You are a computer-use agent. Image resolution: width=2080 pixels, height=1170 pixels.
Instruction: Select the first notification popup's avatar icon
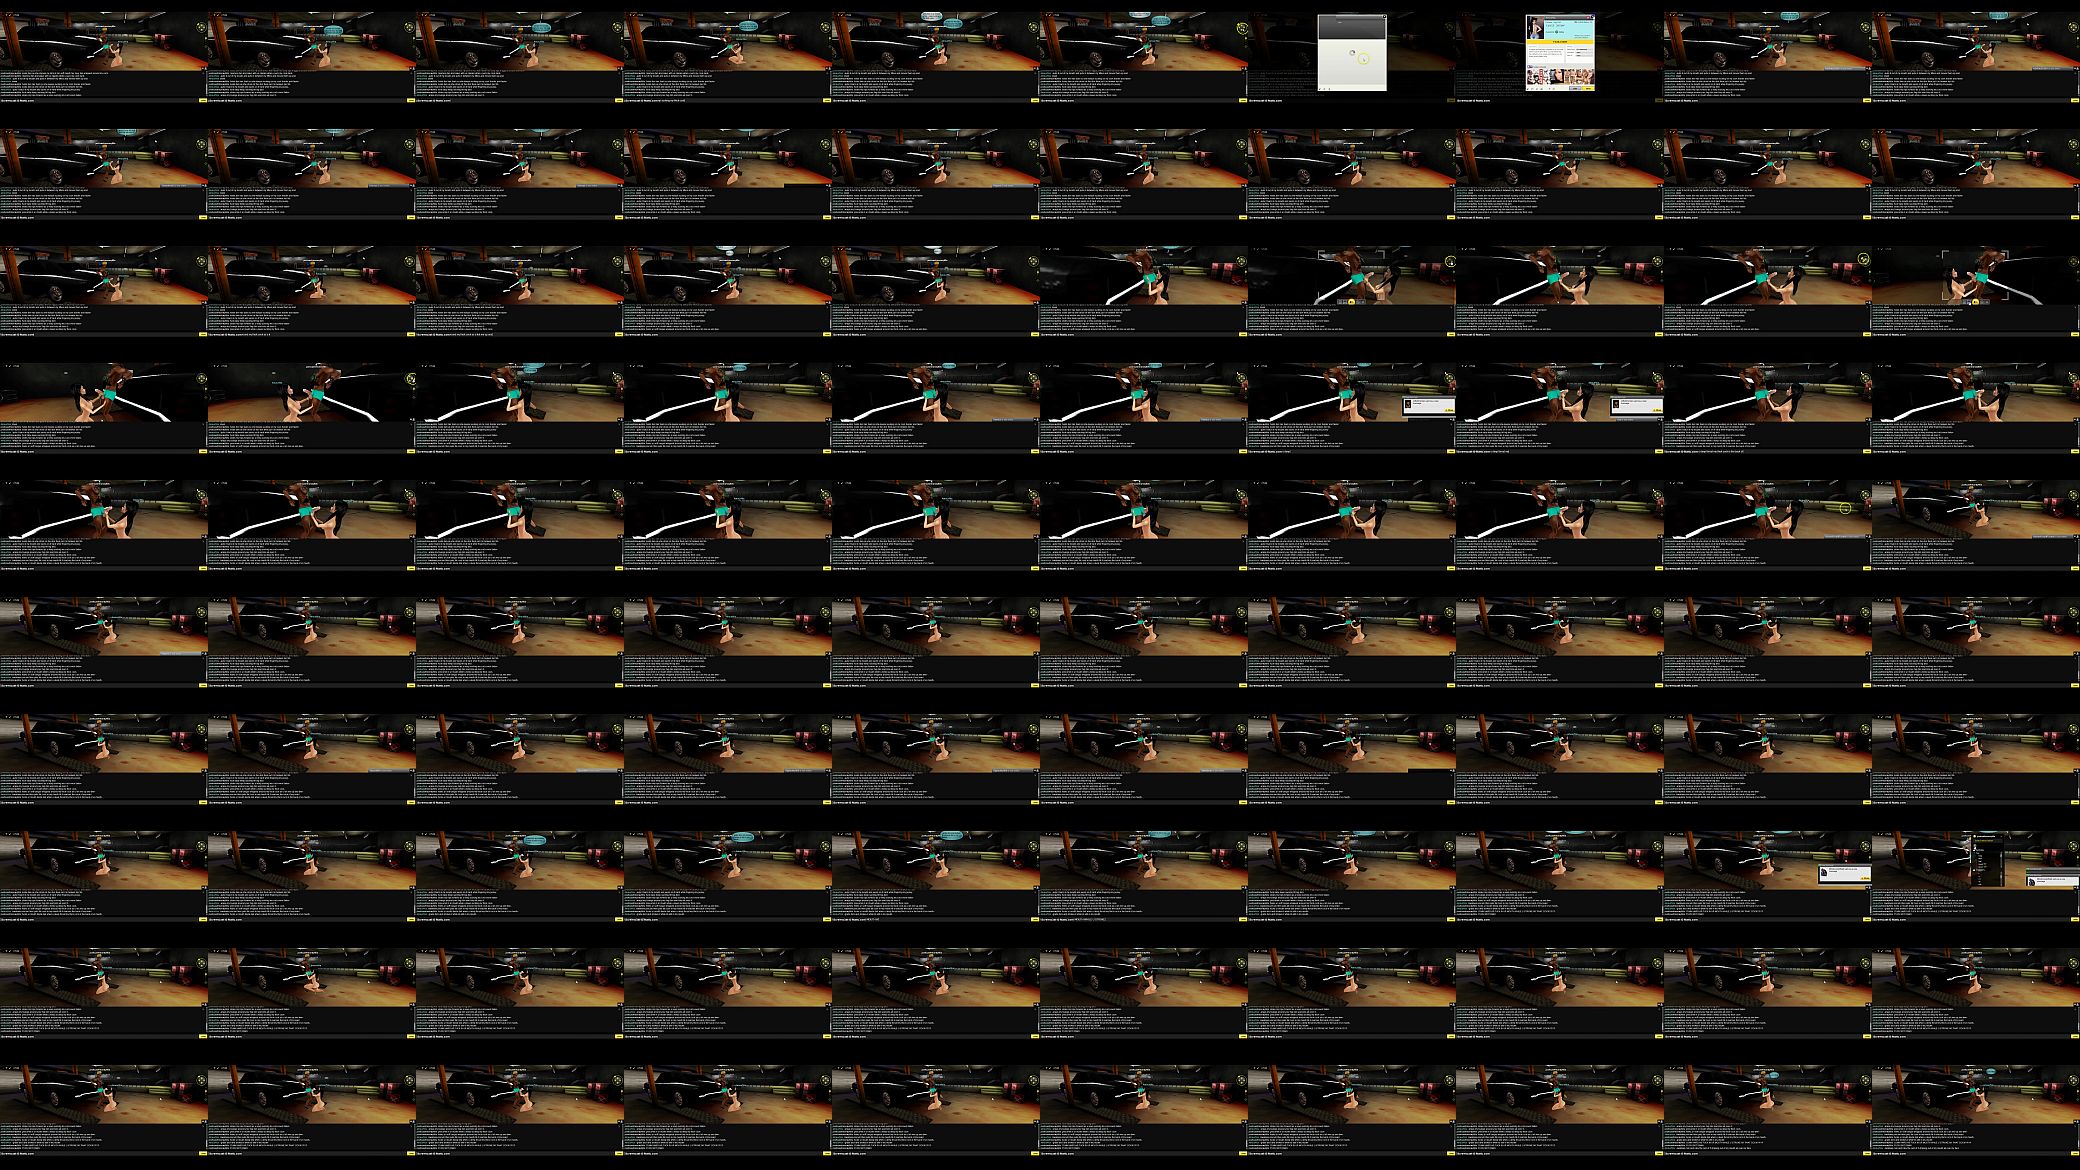(x=1408, y=404)
